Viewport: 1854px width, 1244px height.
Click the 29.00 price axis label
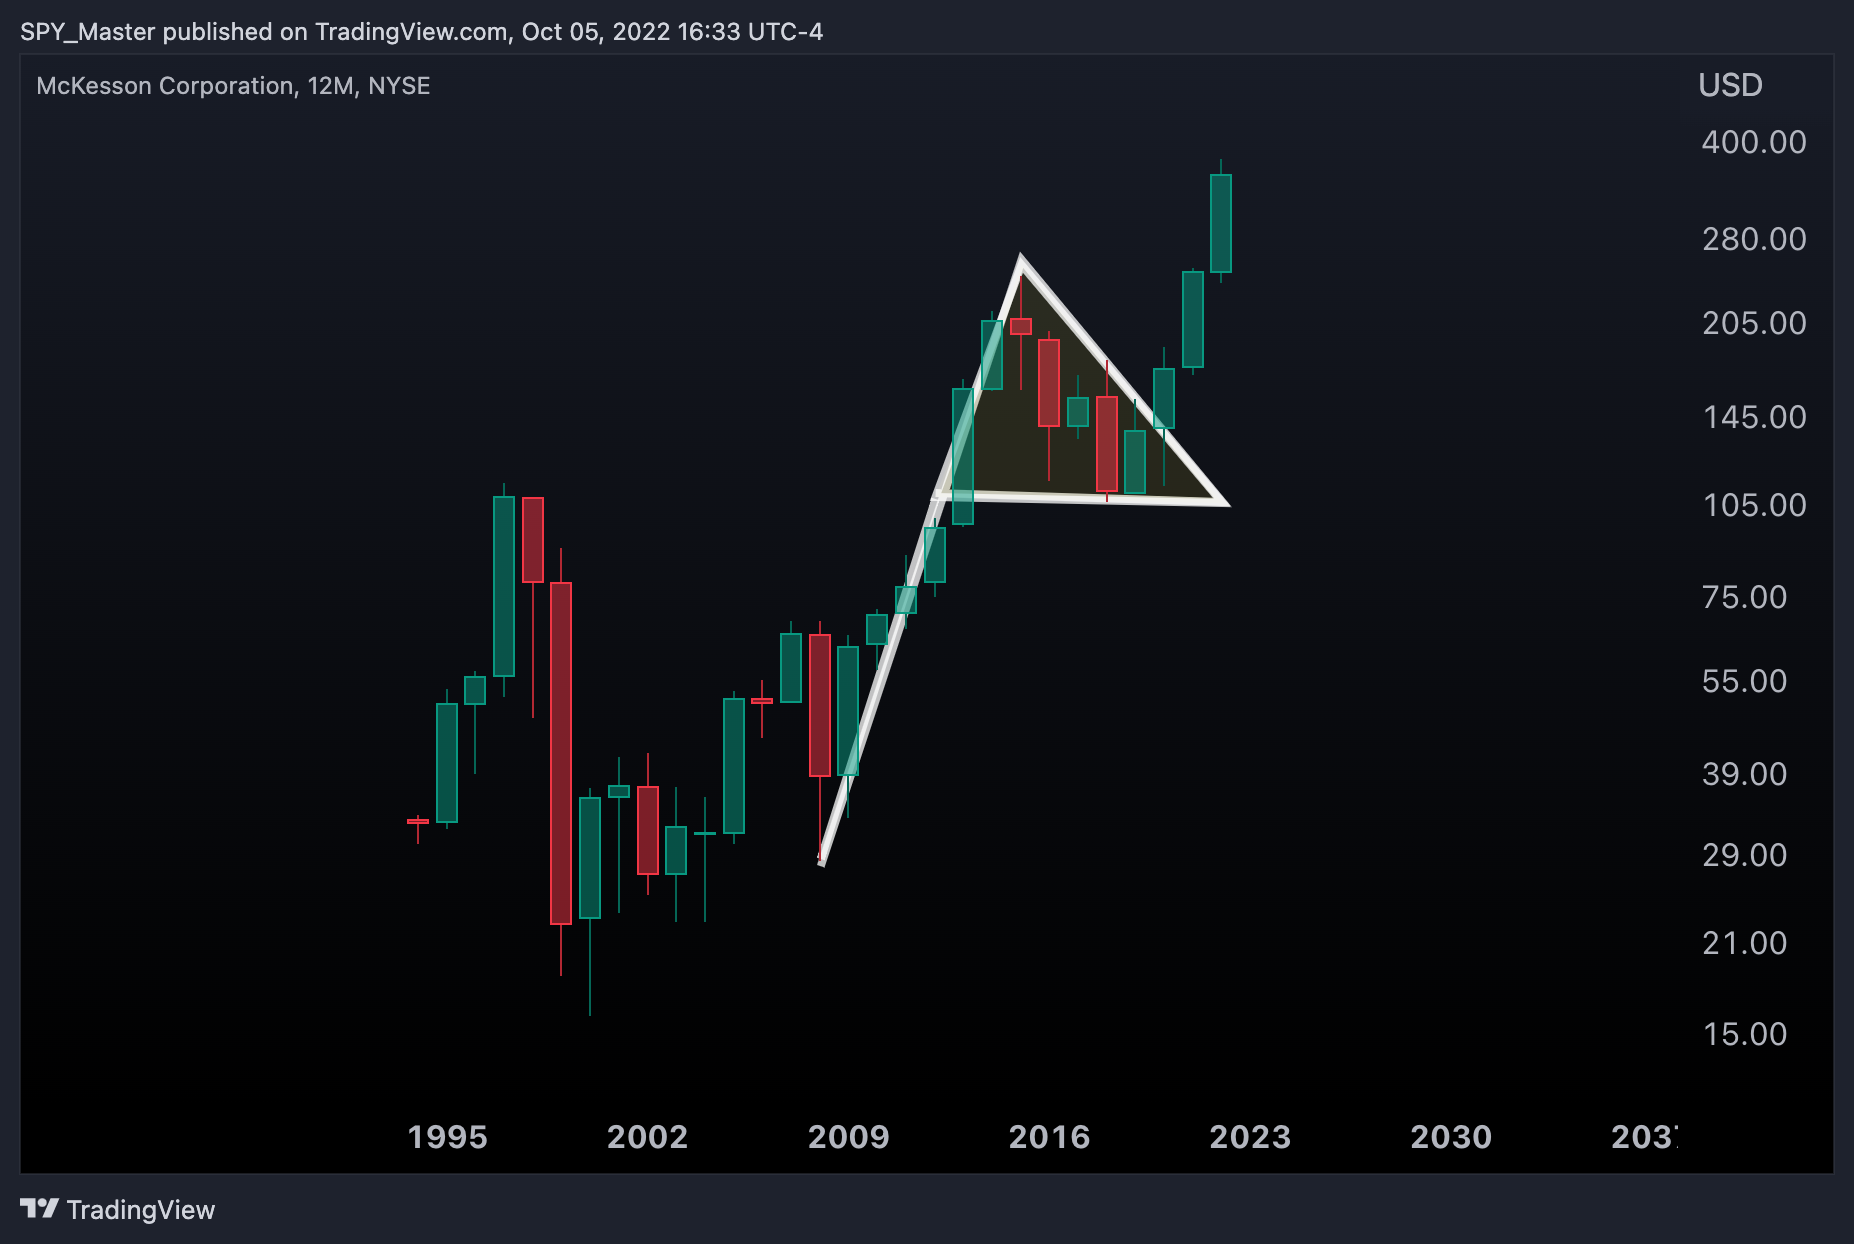(x=1744, y=855)
